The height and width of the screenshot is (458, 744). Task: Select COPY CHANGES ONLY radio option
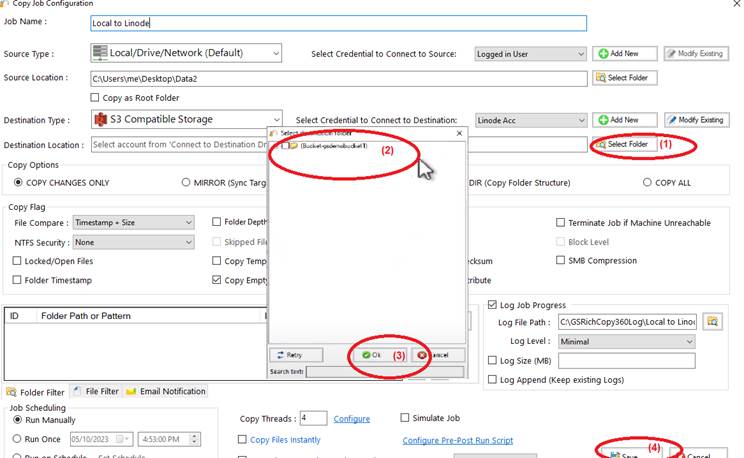(x=18, y=183)
